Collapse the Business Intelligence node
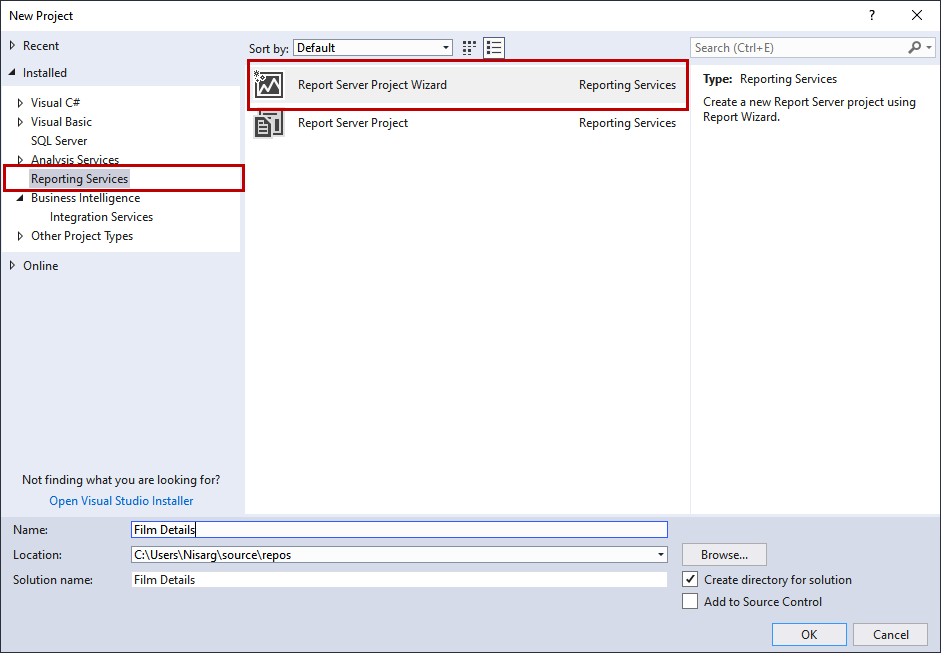941x653 pixels. [20, 198]
